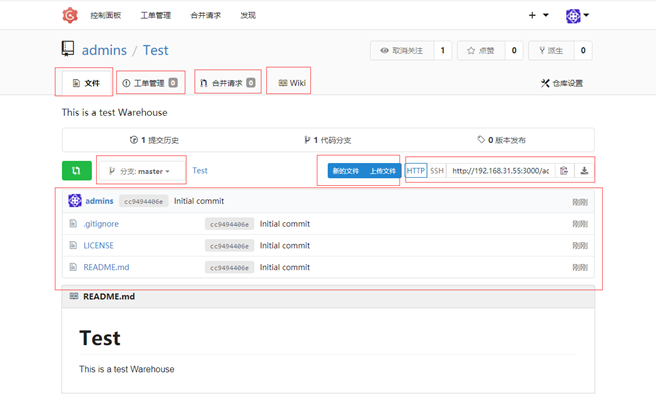Expand the 分支: master branch dropdown
Viewport: 656px width, 400px height.
(x=141, y=171)
